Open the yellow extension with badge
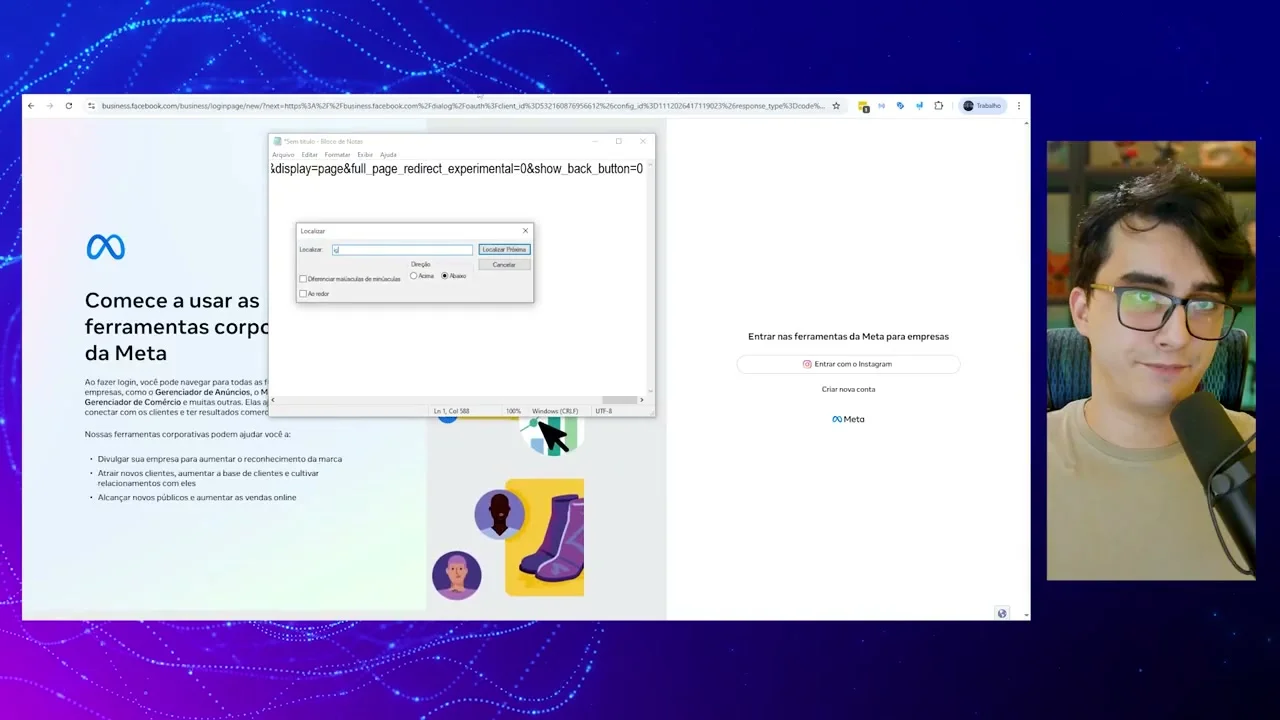This screenshot has height=720, width=1280. 863,106
